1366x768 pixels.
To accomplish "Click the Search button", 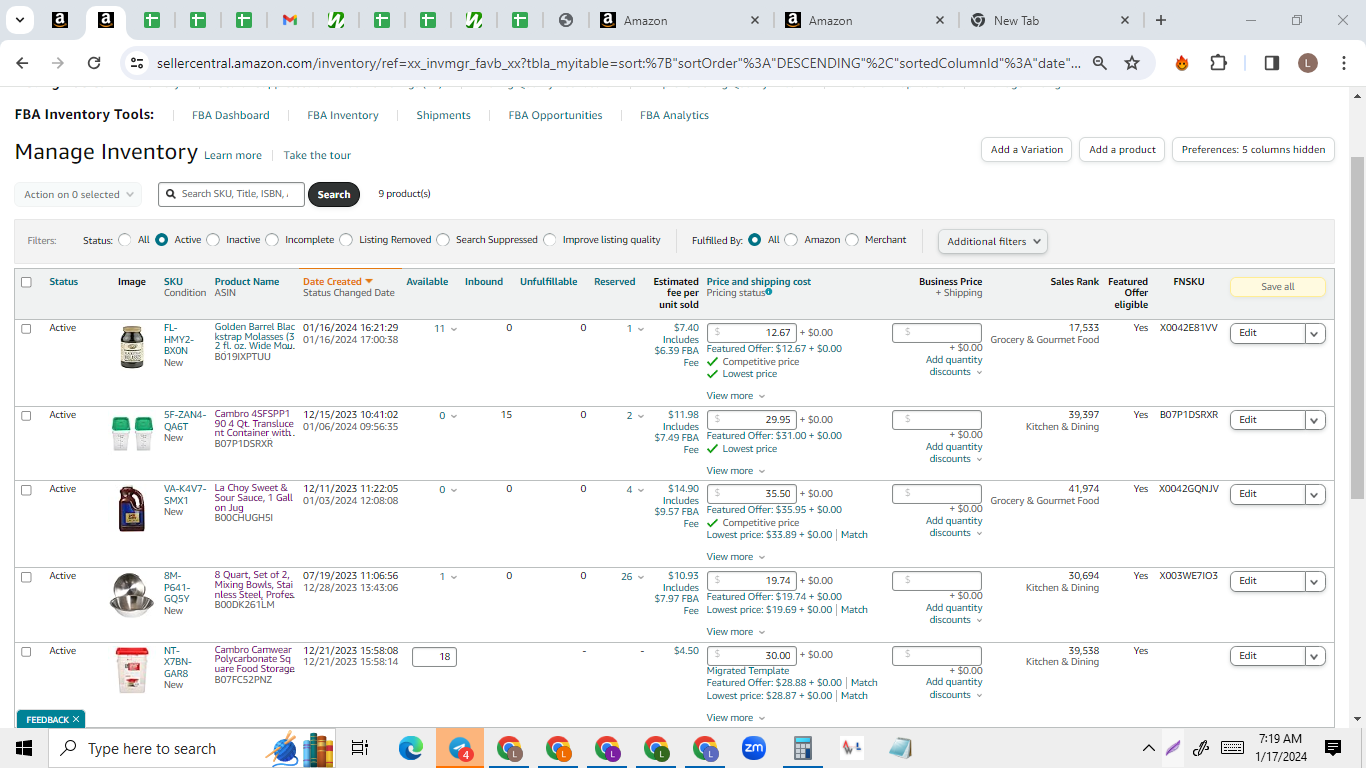I will [x=334, y=194].
